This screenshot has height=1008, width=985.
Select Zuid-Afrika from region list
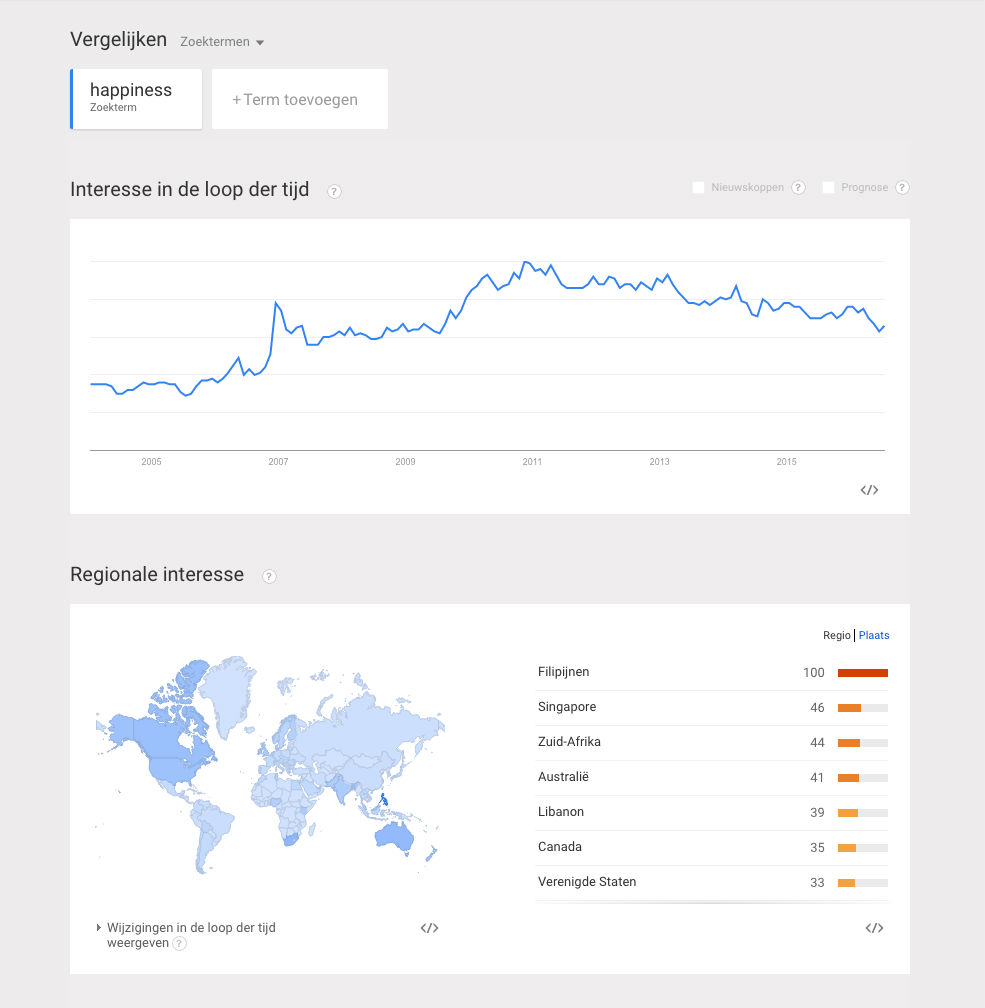(x=569, y=742)
